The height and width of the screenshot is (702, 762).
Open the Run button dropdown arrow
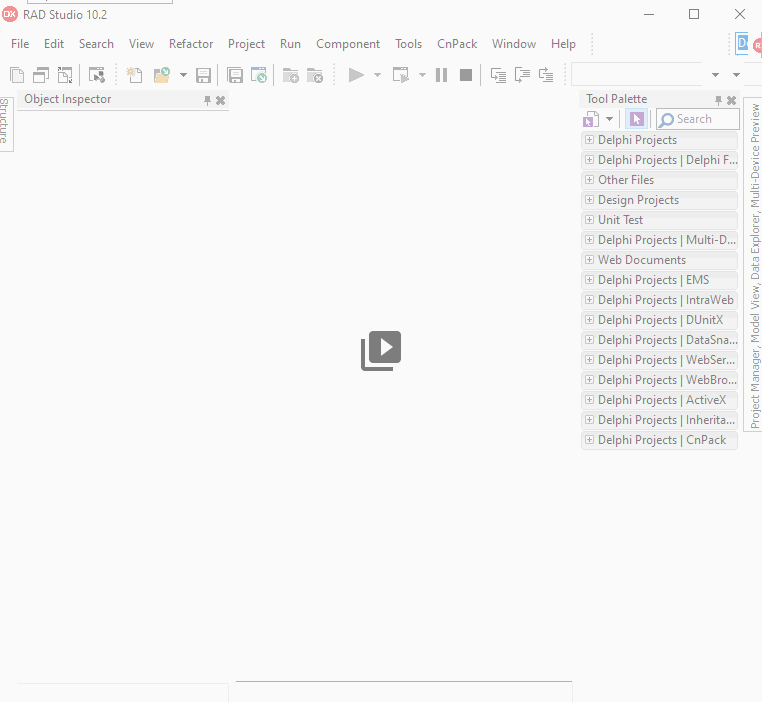[378, 75]
